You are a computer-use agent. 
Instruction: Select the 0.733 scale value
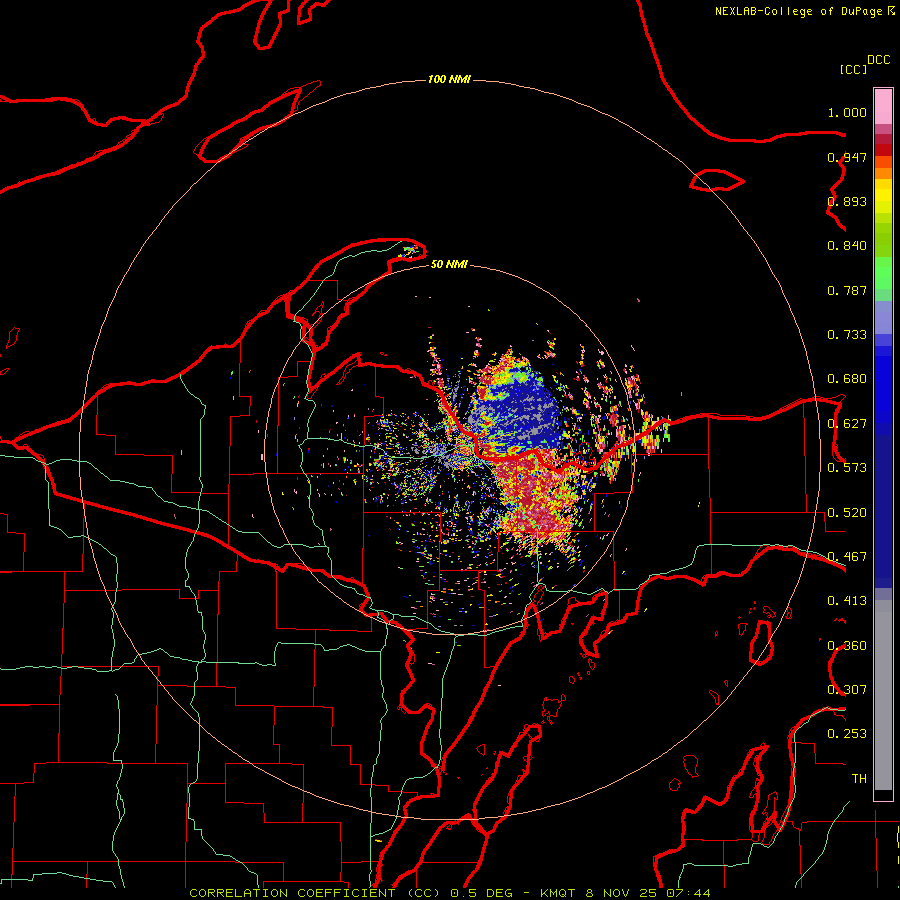coord(847,335)
